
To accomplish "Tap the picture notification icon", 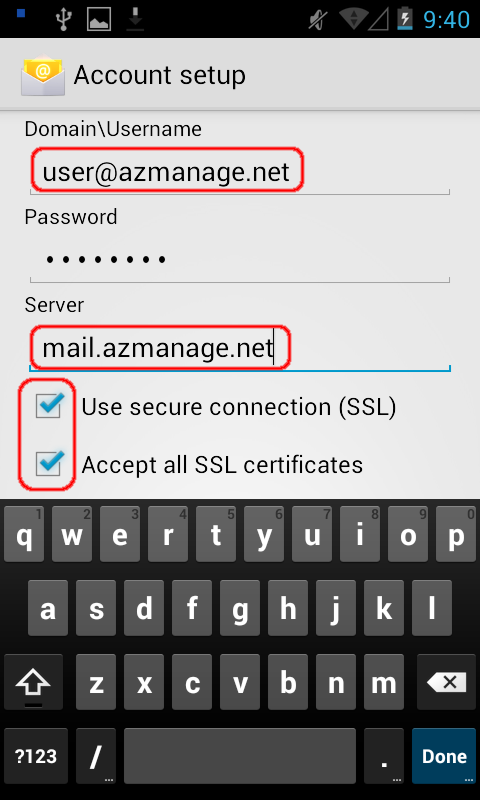I will tap(99, 19).
